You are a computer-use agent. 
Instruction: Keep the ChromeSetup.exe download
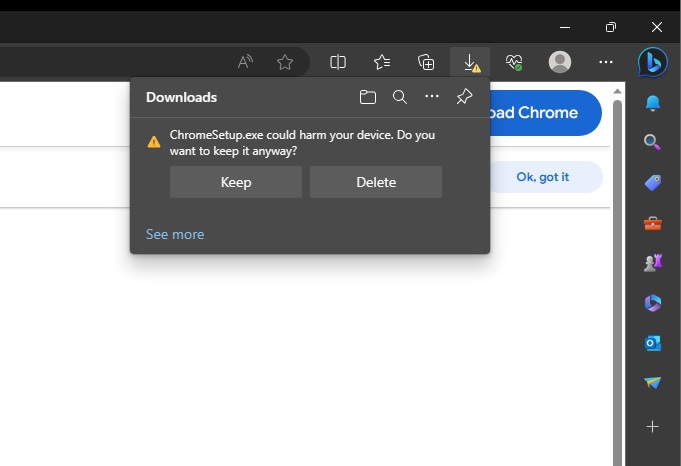click(x=236, y=182)
